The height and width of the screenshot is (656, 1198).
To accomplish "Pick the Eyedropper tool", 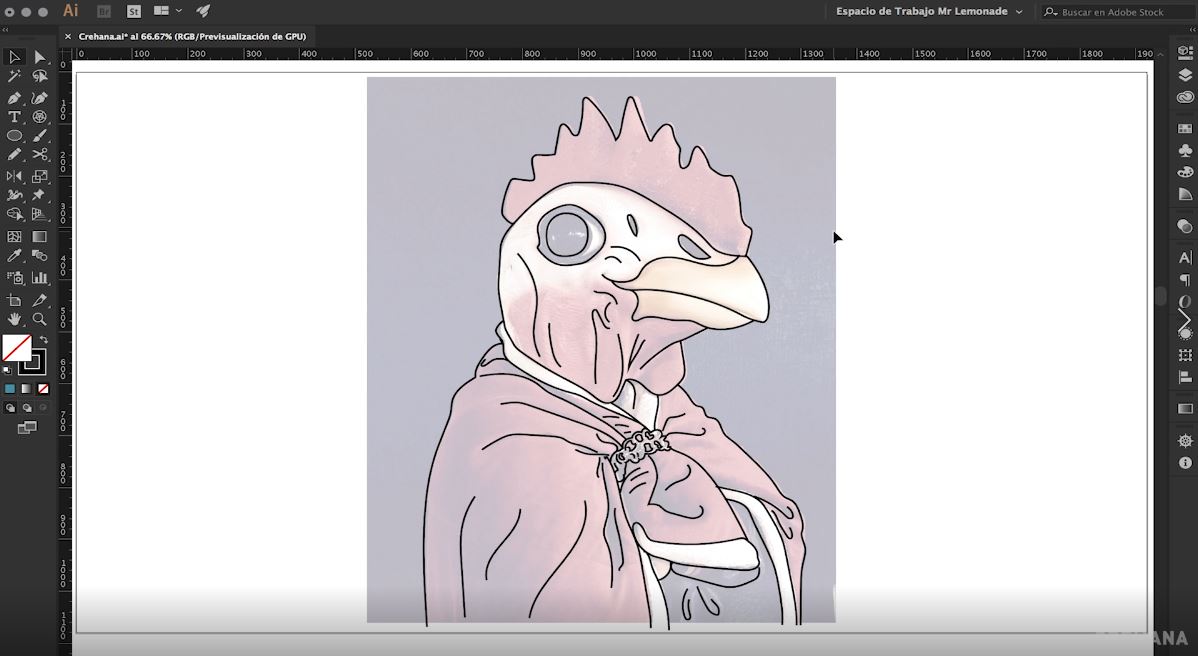I will point(14,256).
